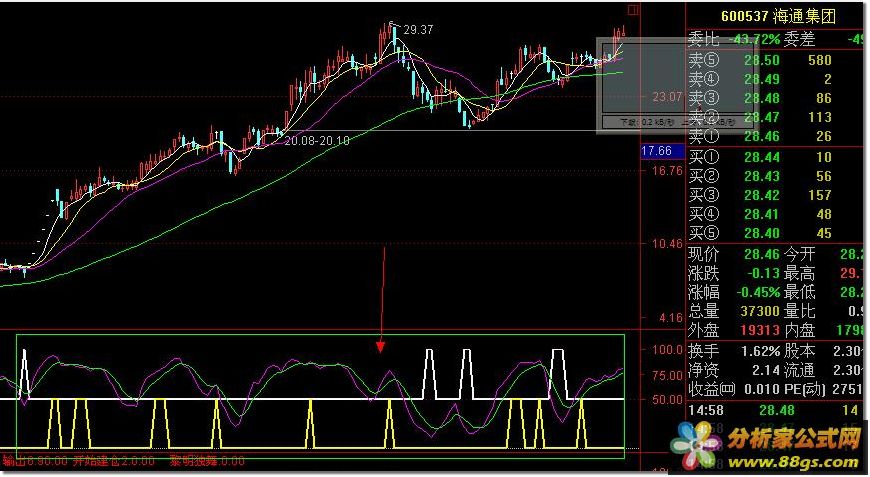
Task: Click the 20.08-20.10 price range label
Action: click(317, 141)
